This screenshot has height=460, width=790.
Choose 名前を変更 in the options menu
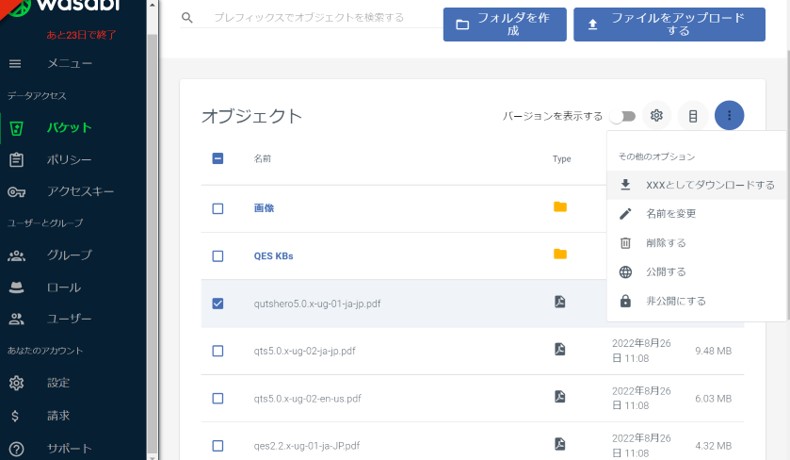[x=671, y=213]
